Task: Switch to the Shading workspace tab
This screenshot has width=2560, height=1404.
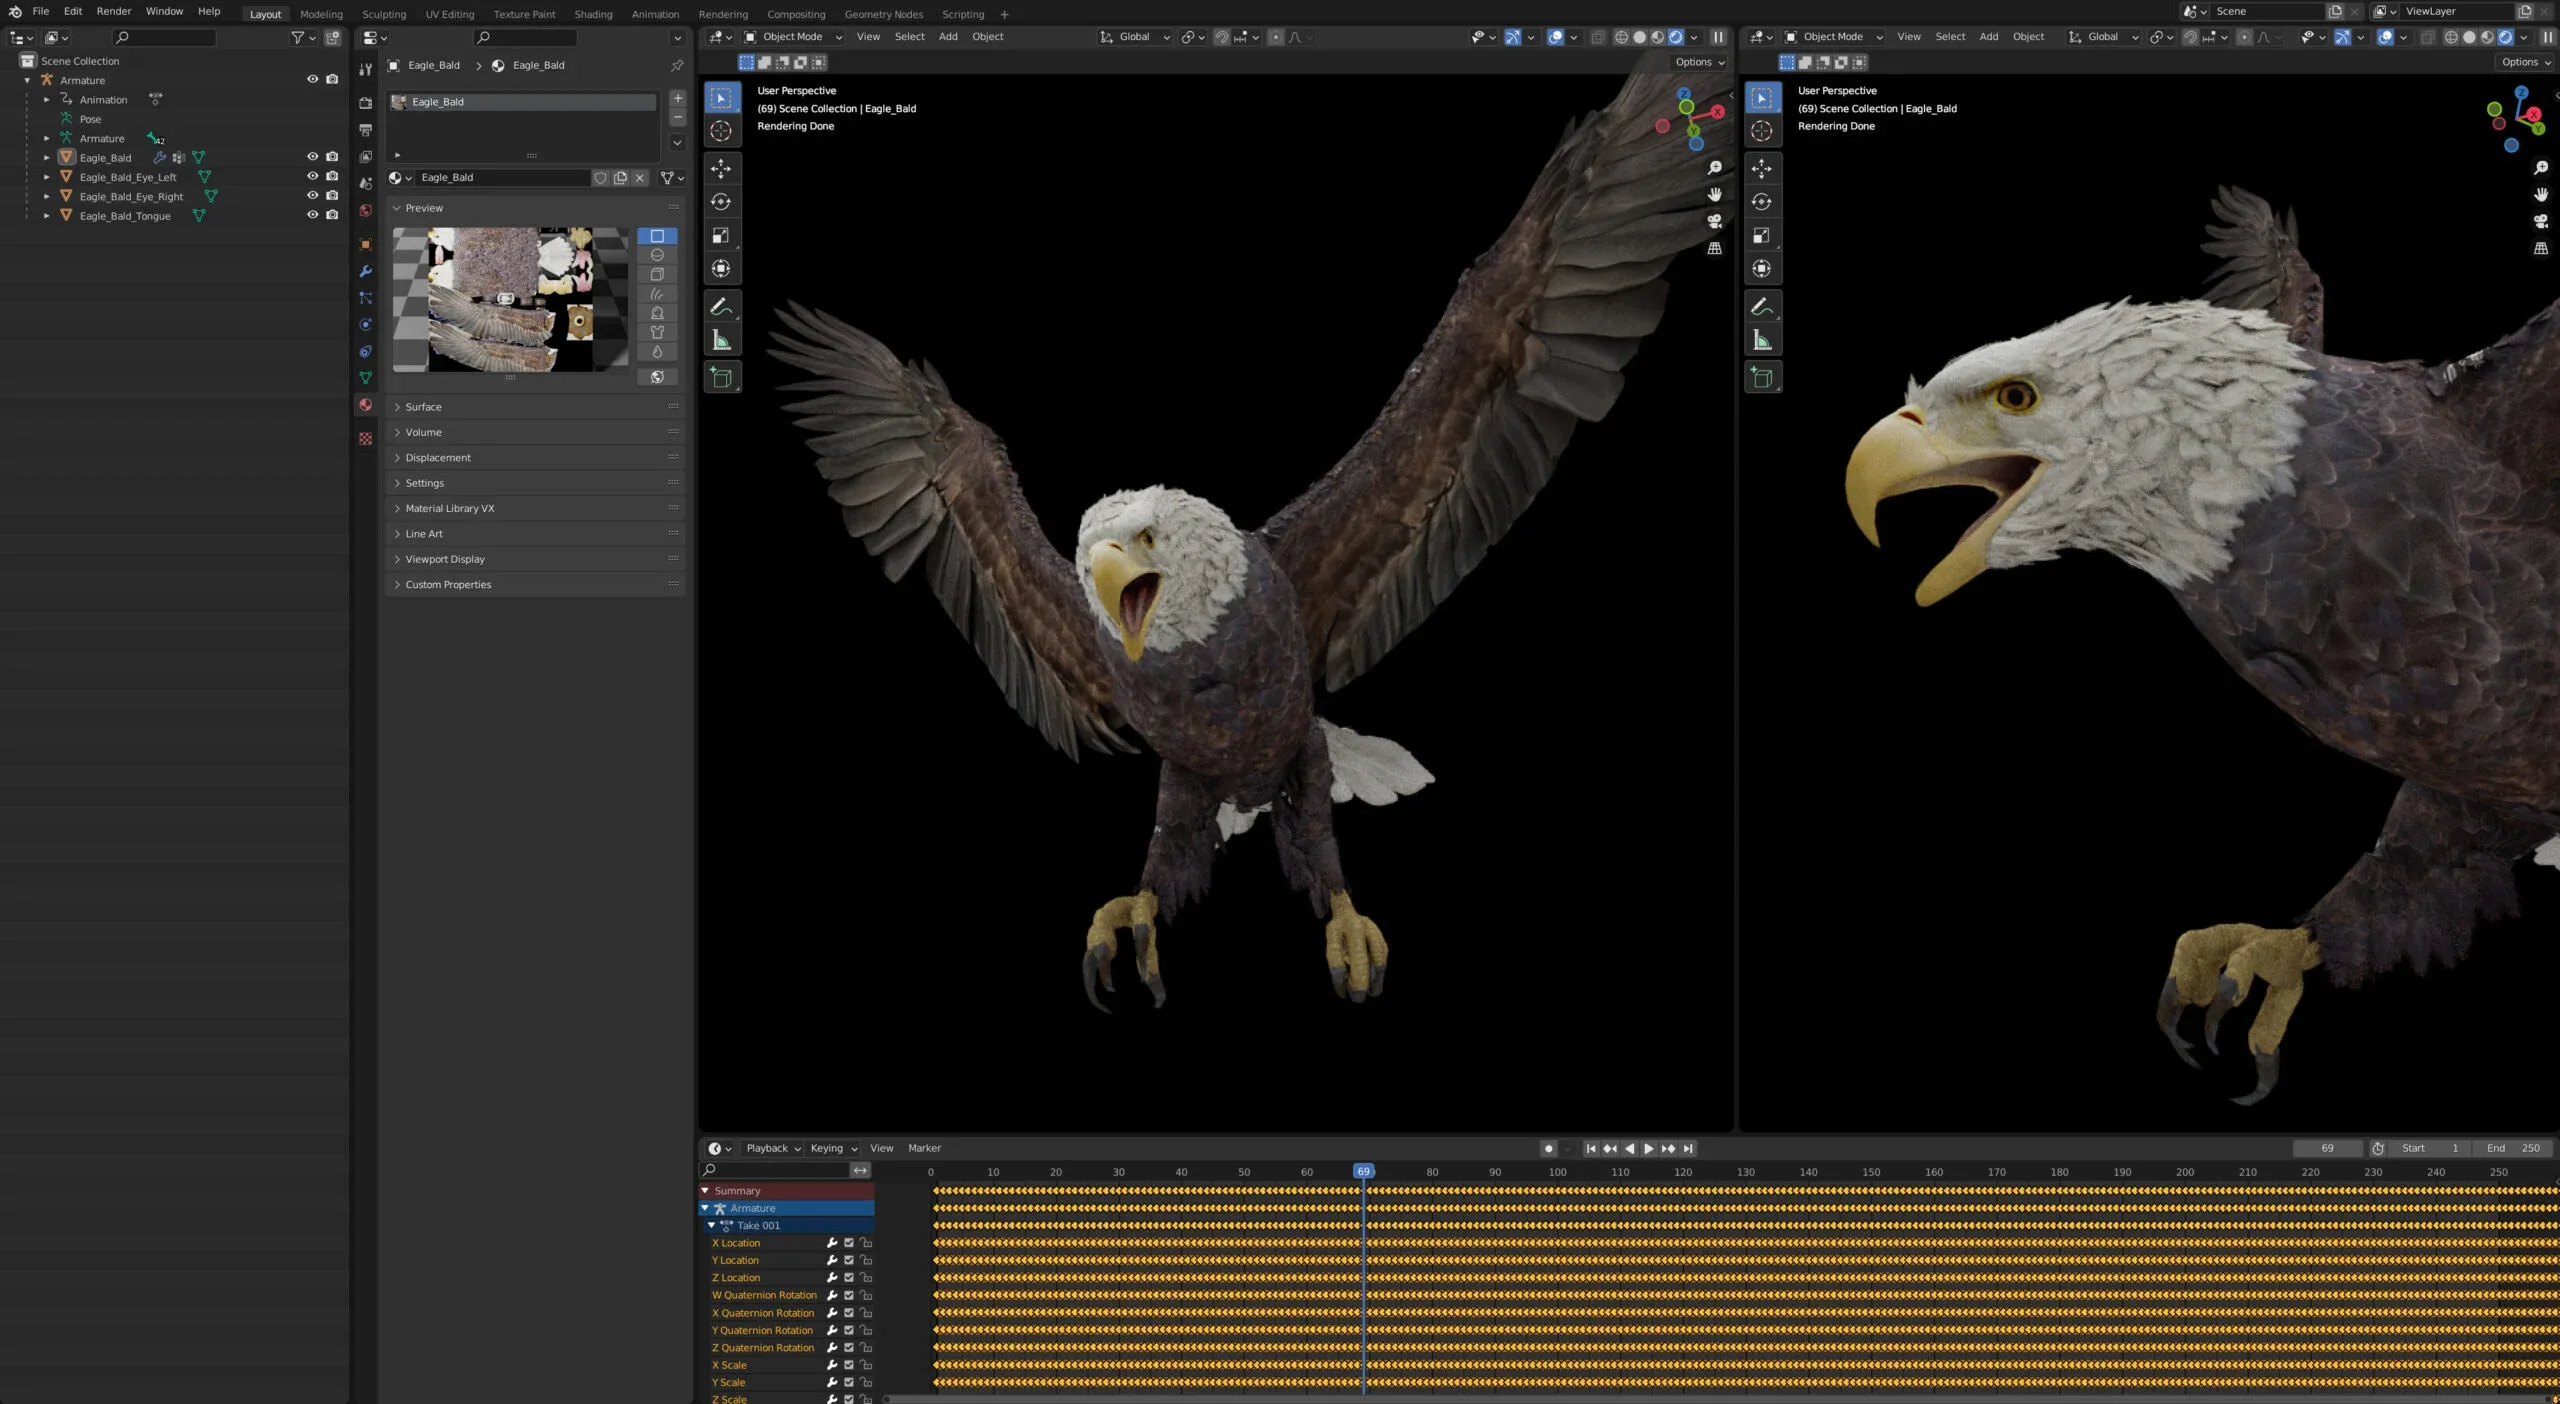Action: (x=593, y=14)
